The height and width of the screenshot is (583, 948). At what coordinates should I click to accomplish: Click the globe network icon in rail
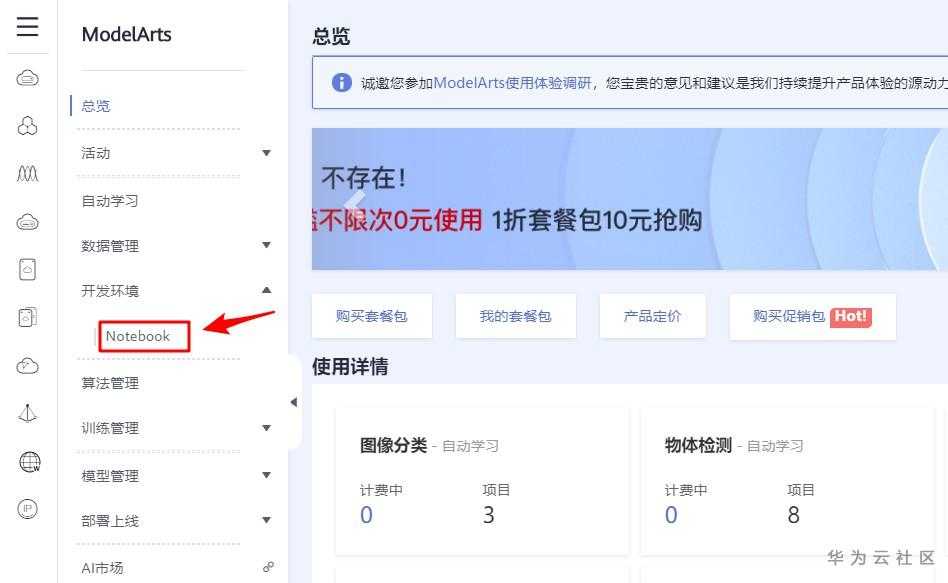[29, 462]
